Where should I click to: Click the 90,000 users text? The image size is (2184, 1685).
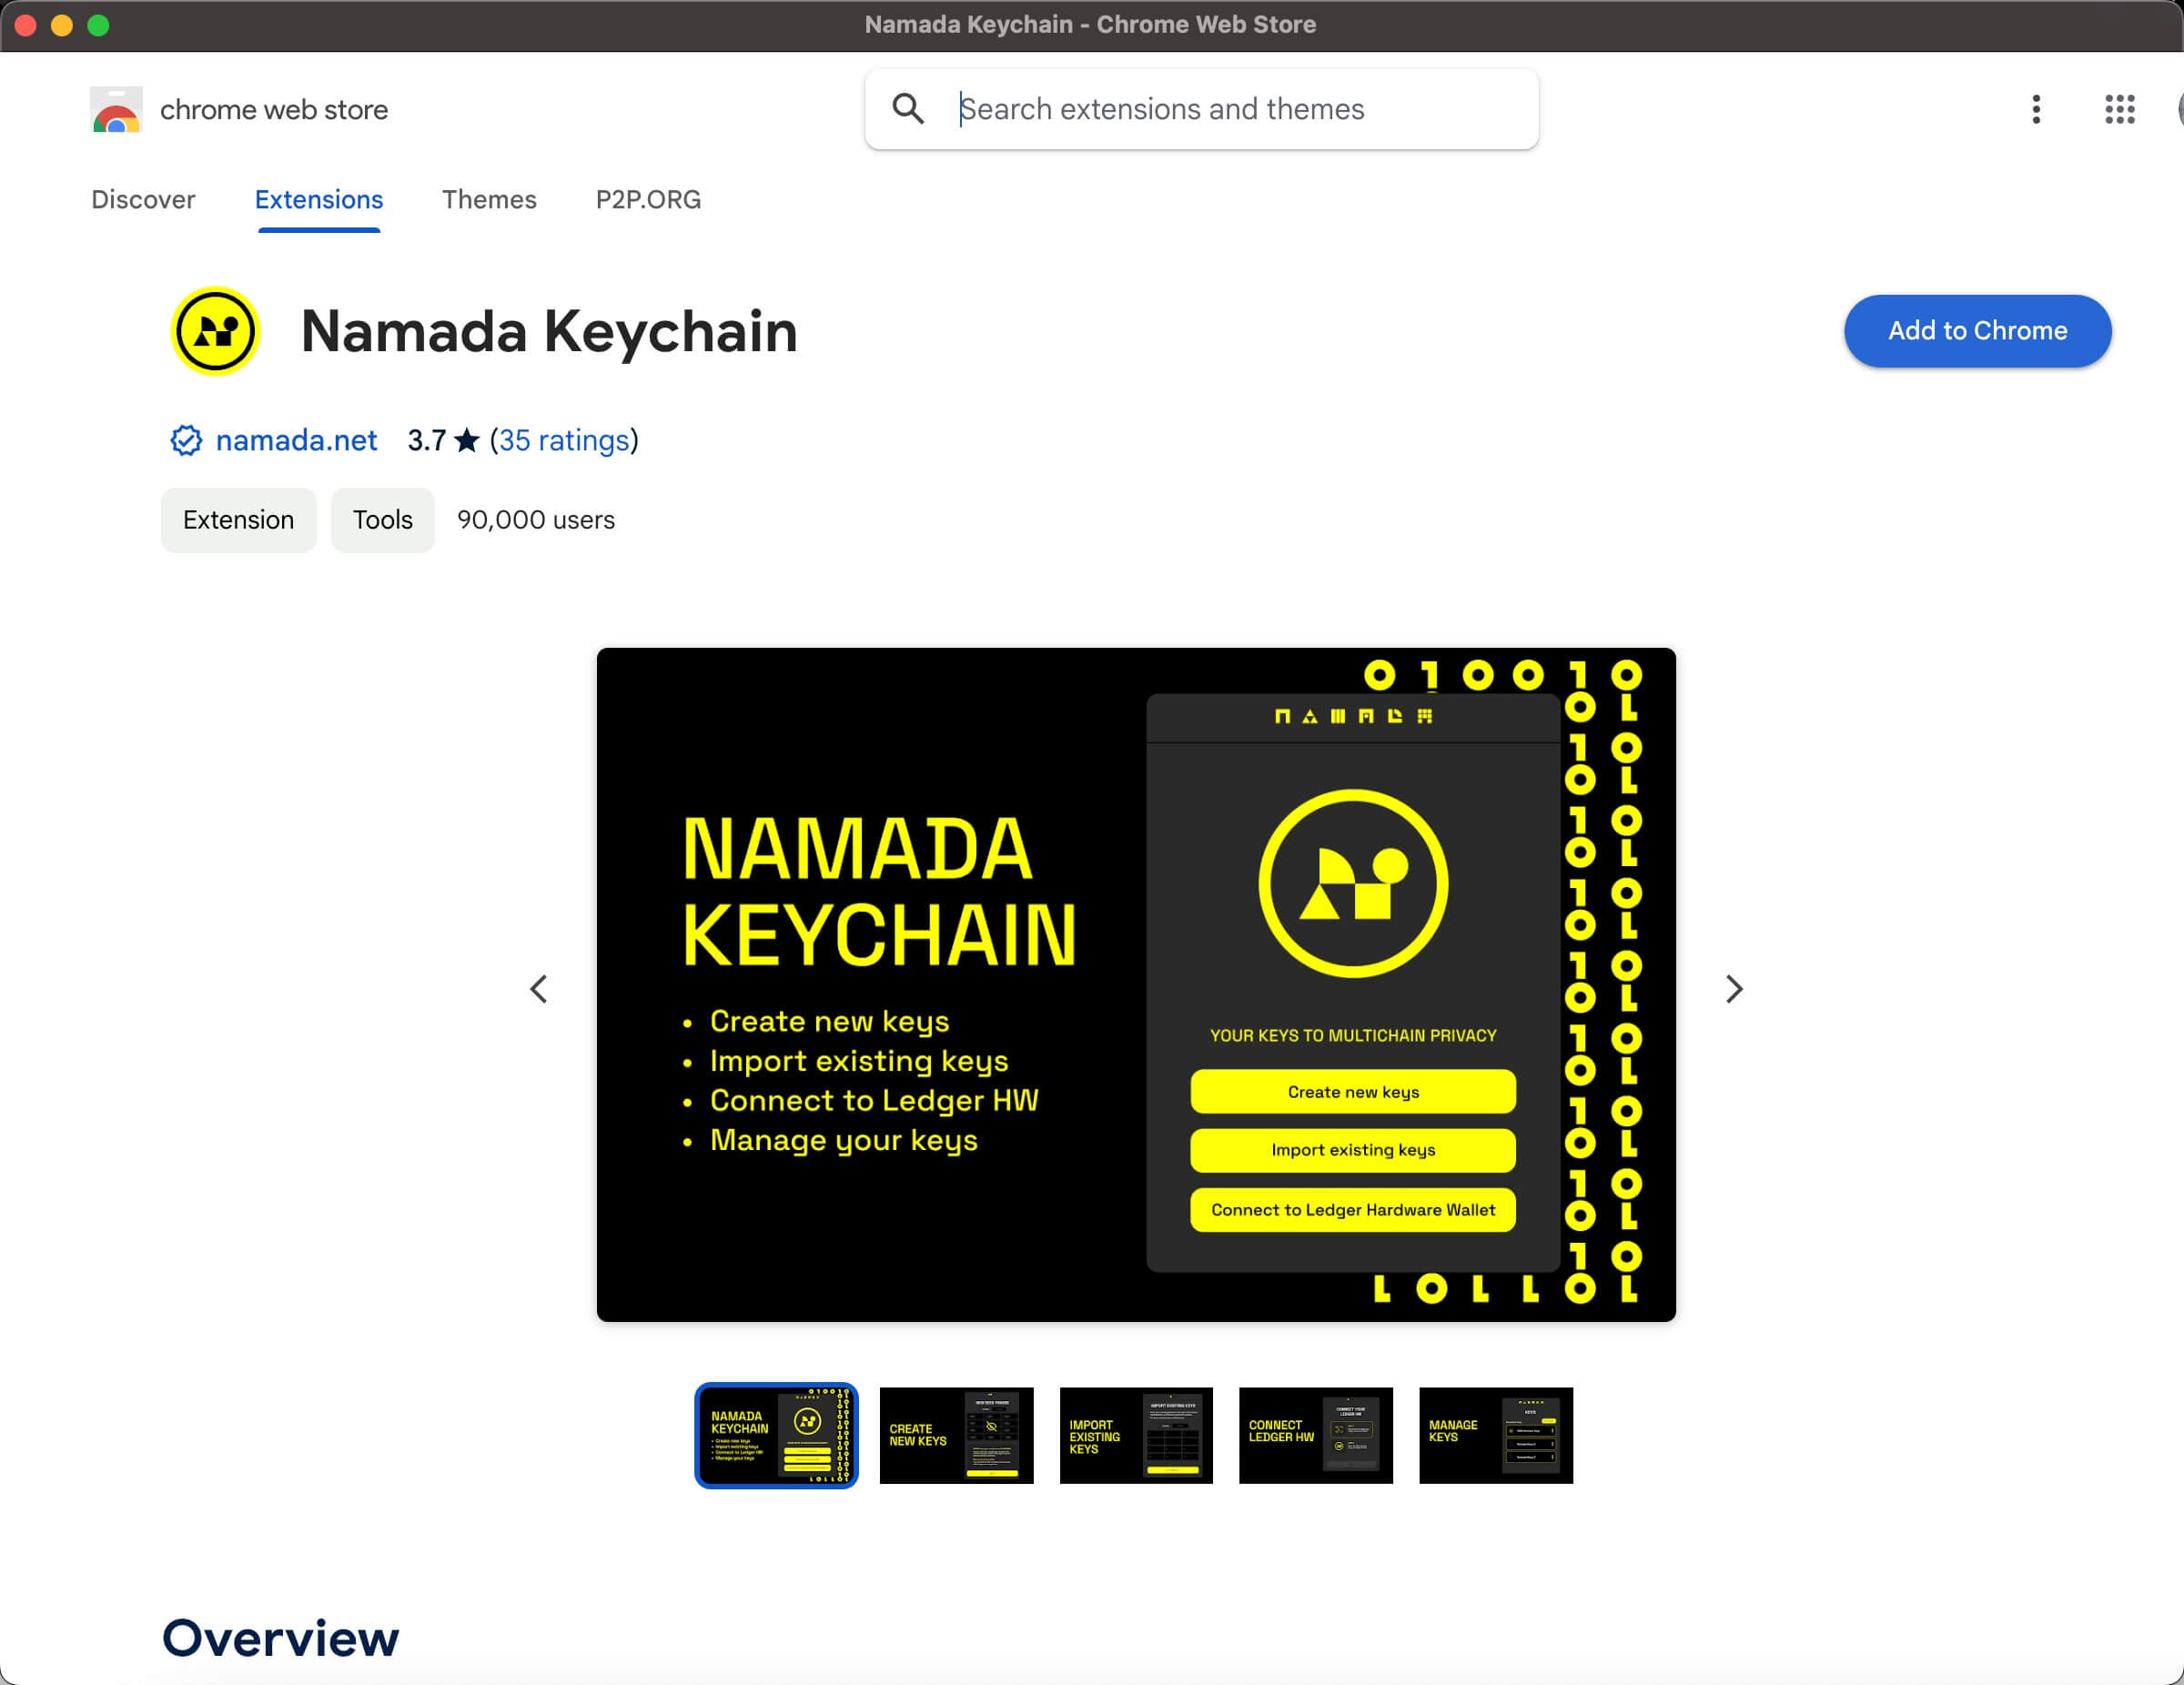coord(536,520)
